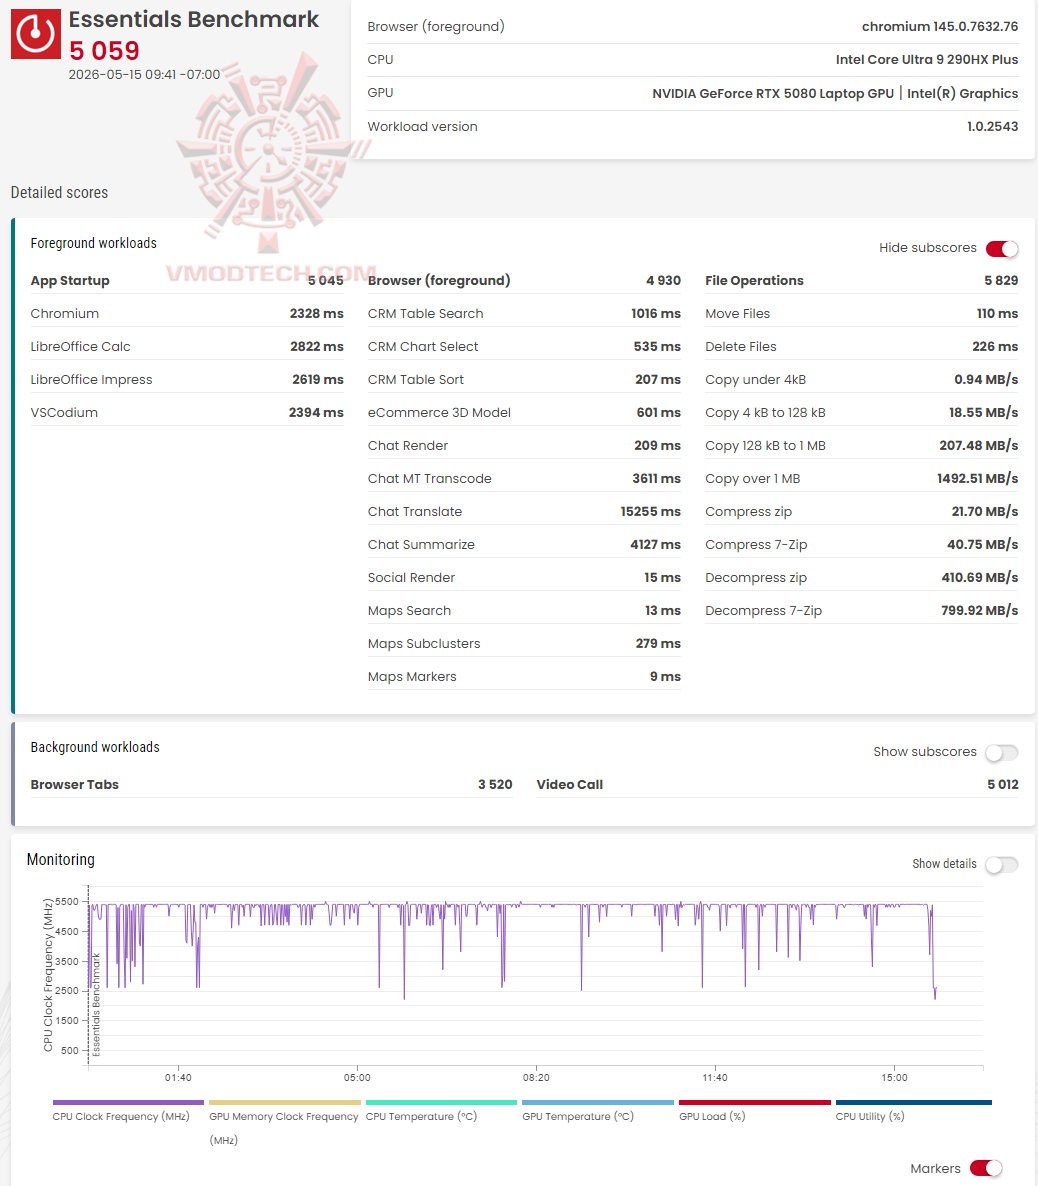This screenshot has width=1038, height=1186.
Task: Select the CPU Utility (%) legend
Action: coord(913,1110)
